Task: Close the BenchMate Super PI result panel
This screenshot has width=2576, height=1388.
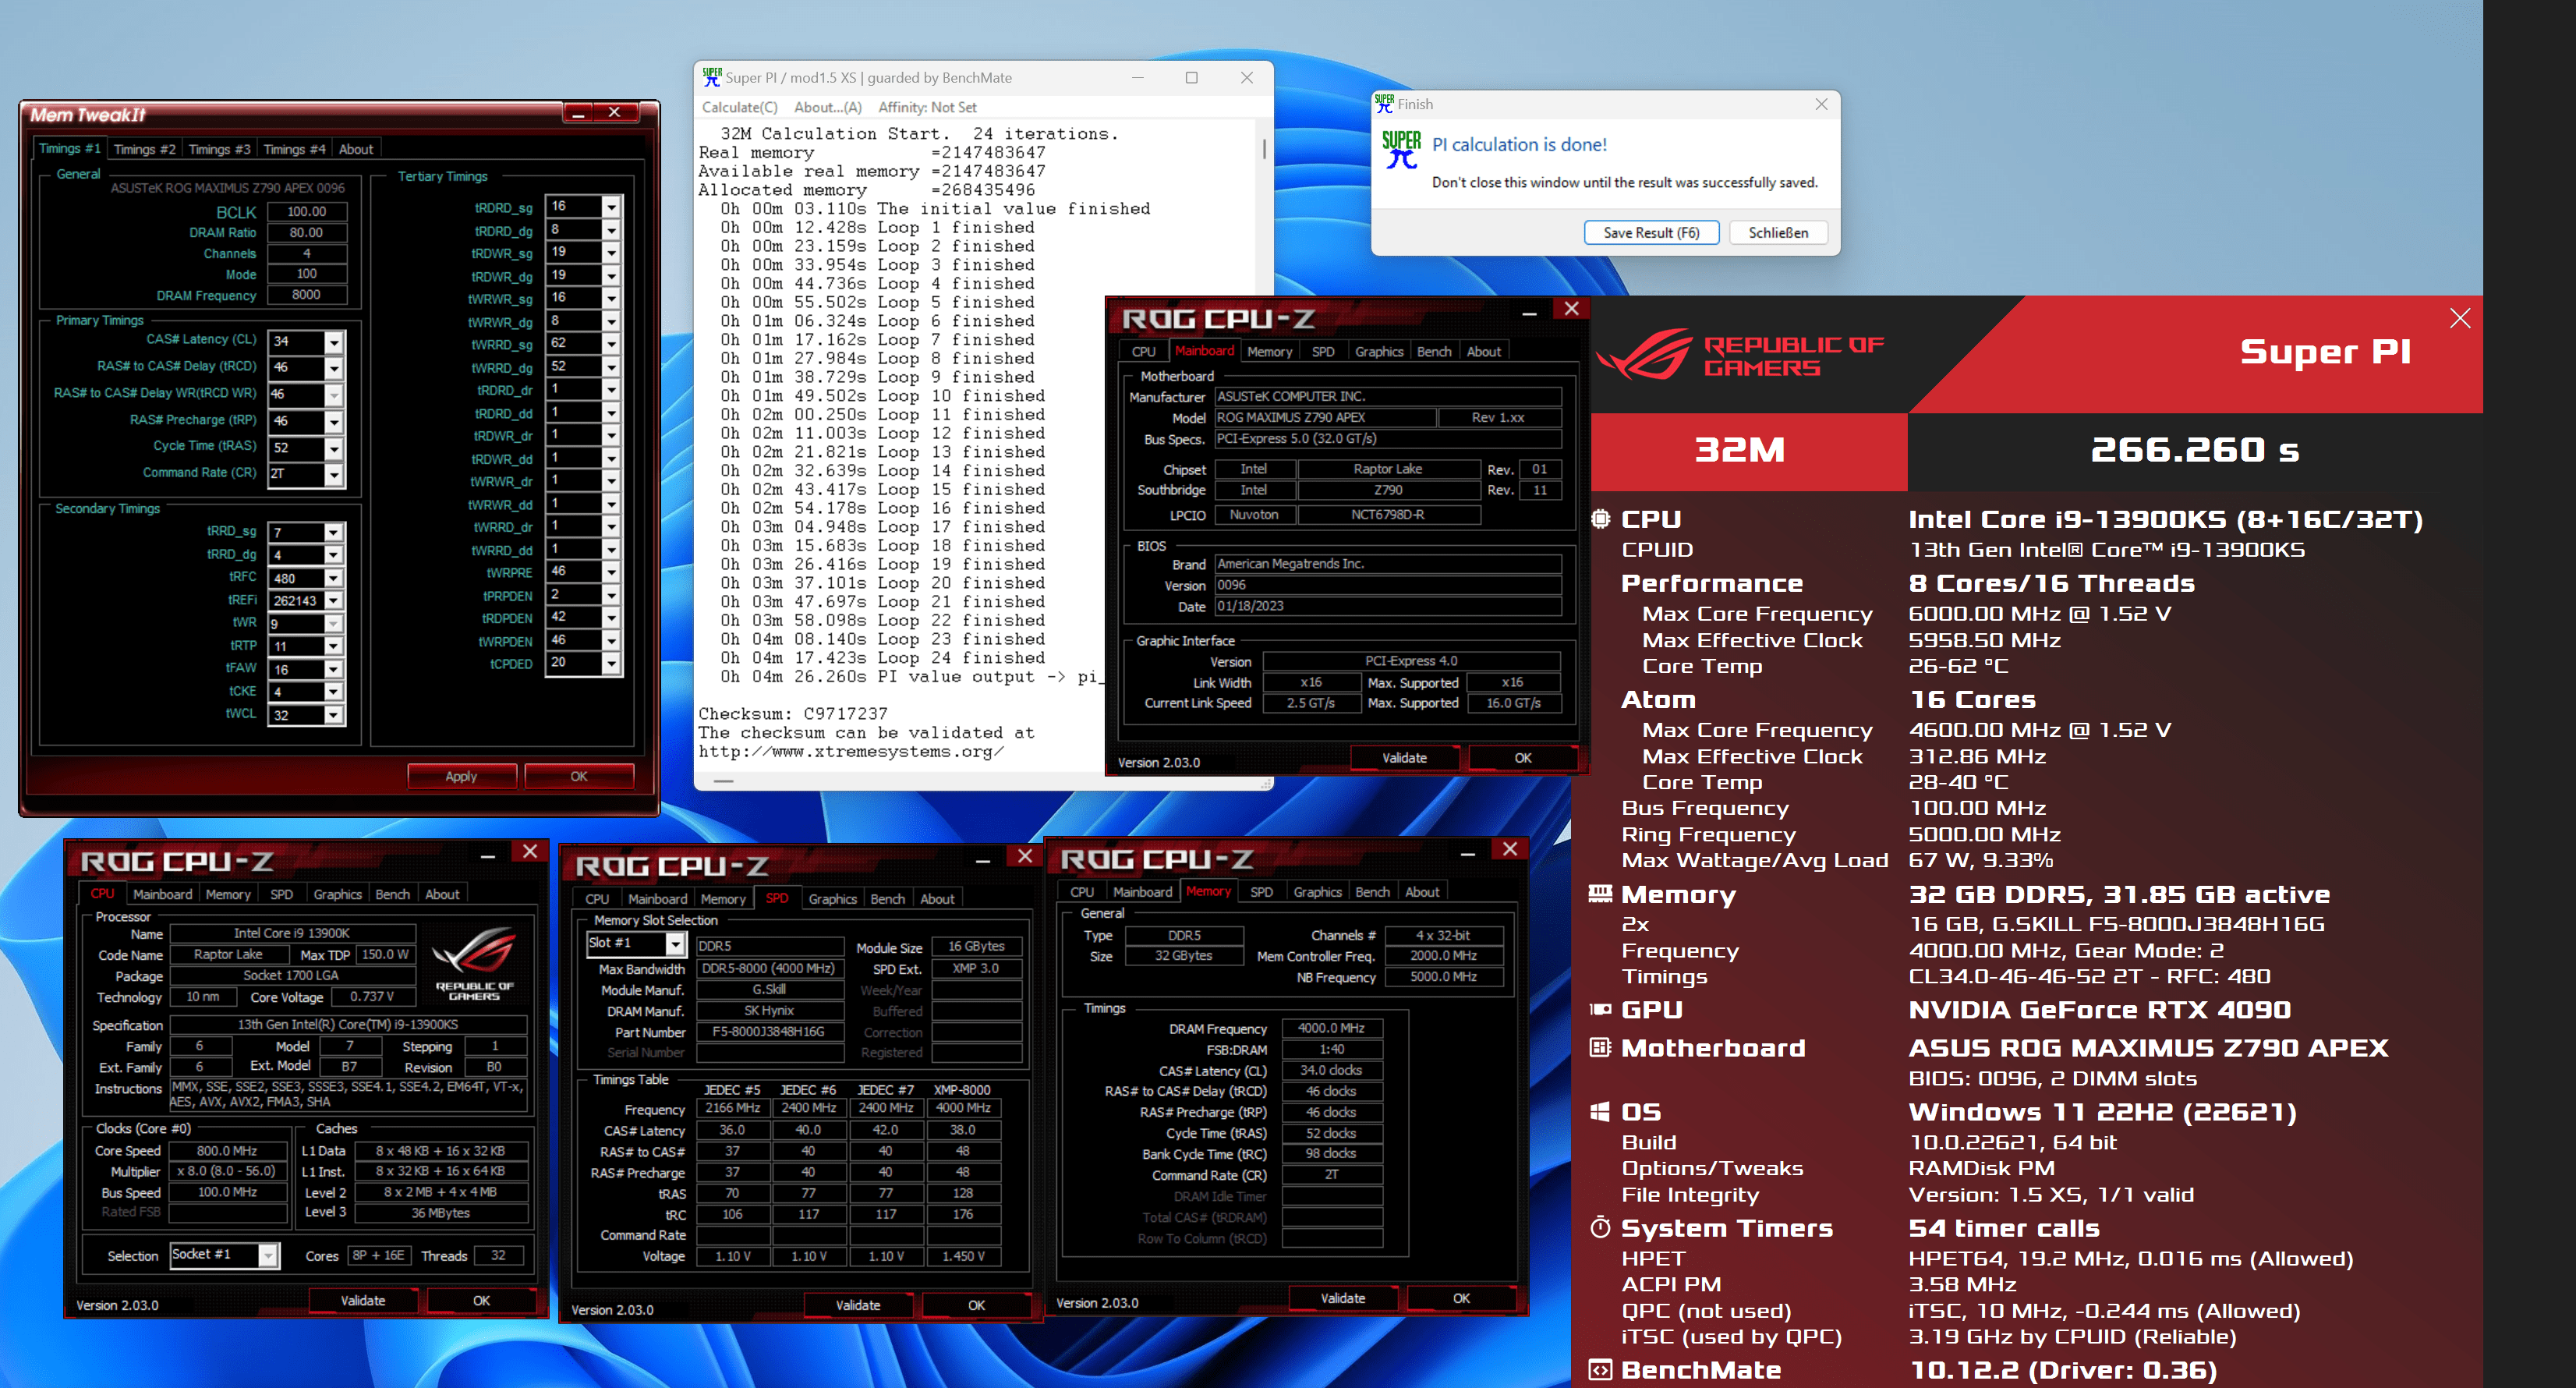Action: tap(2460, 318)
